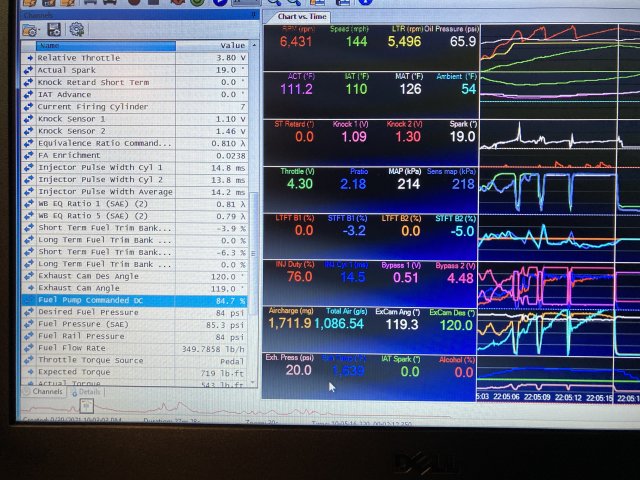Screen dimensions: 640x480
Task: Expand the dropdown arrow next to folder icon
Action: [x=39, y=31]
